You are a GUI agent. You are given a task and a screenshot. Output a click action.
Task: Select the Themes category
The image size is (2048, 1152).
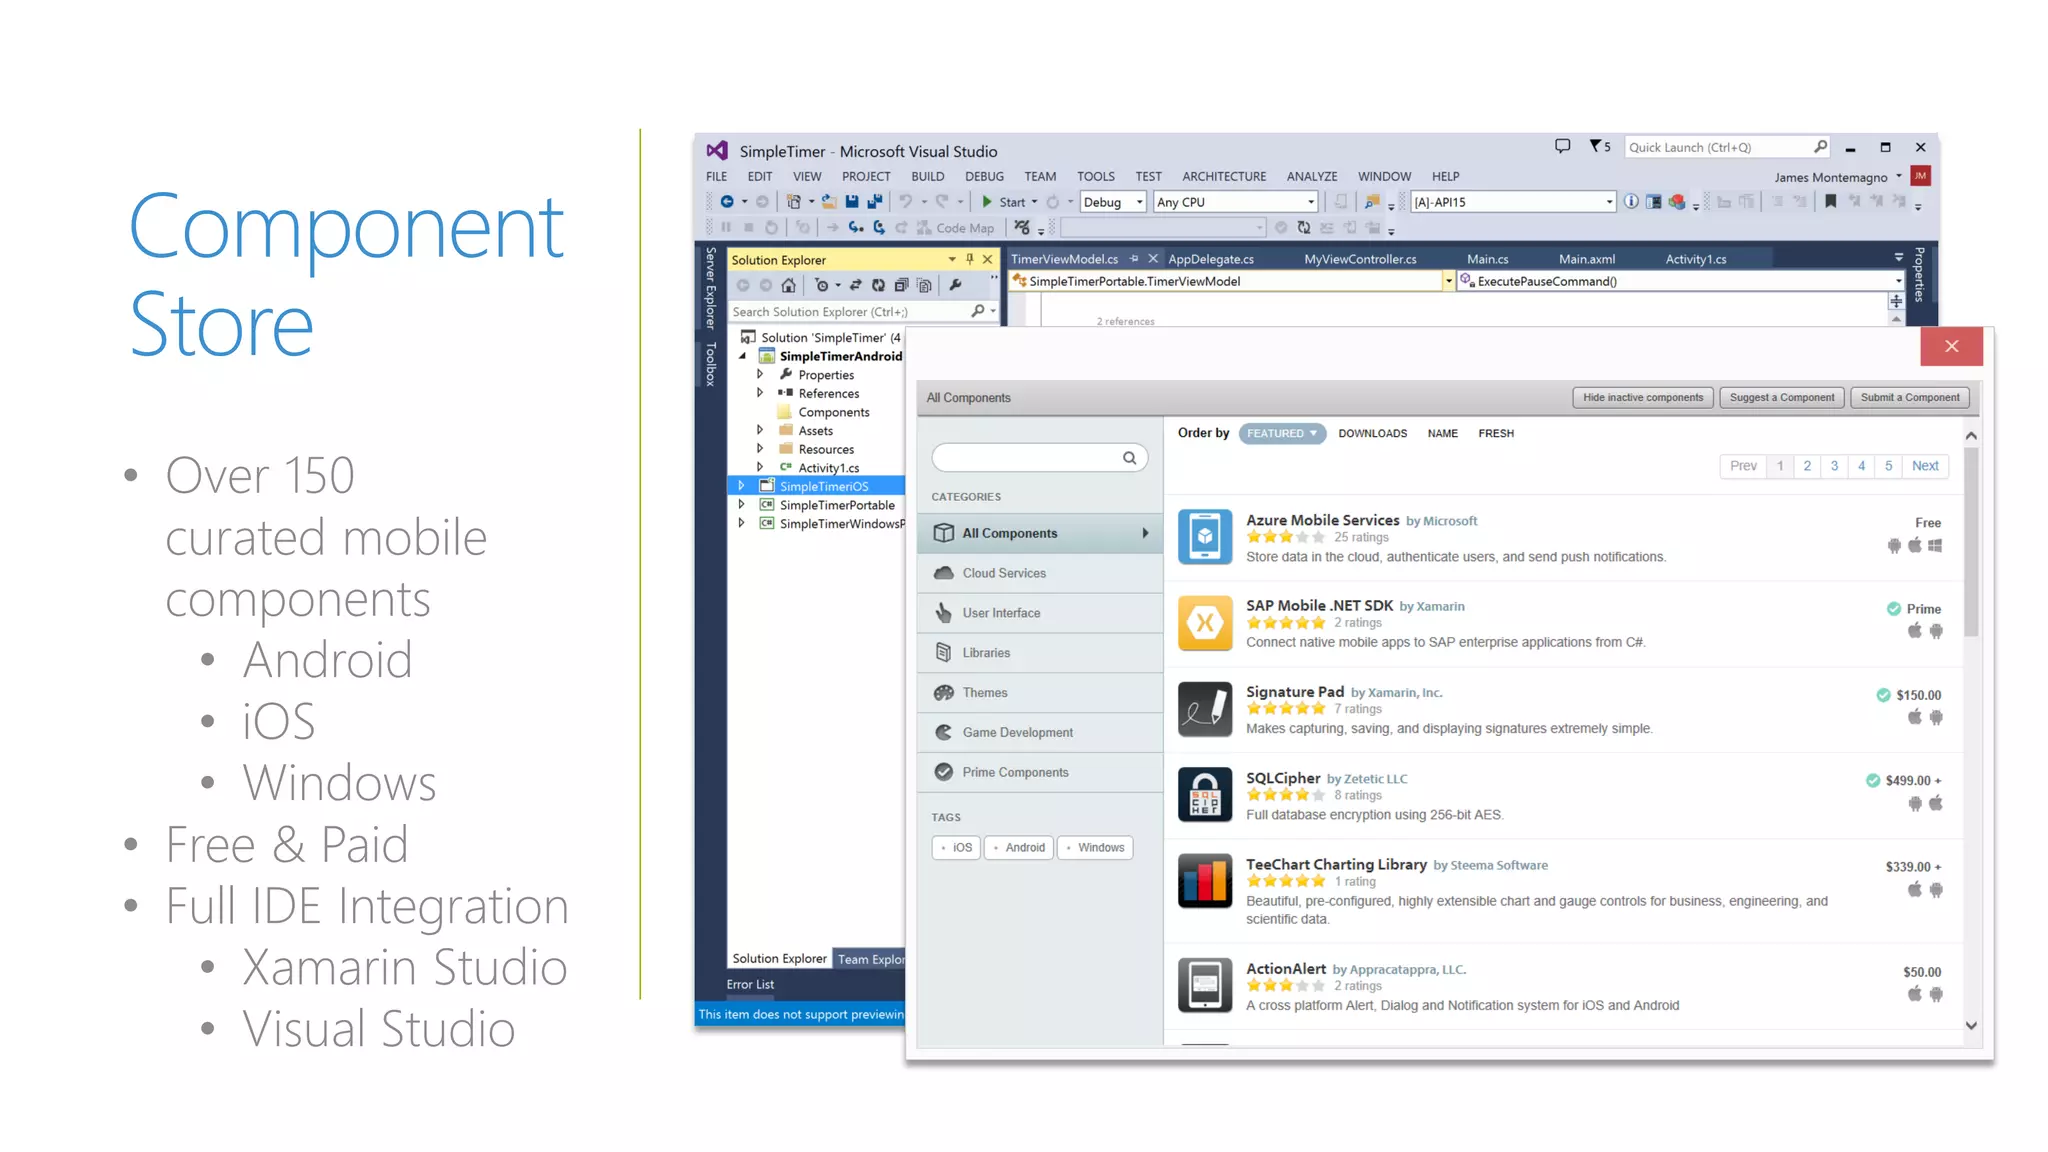(x=1040, y=693)
